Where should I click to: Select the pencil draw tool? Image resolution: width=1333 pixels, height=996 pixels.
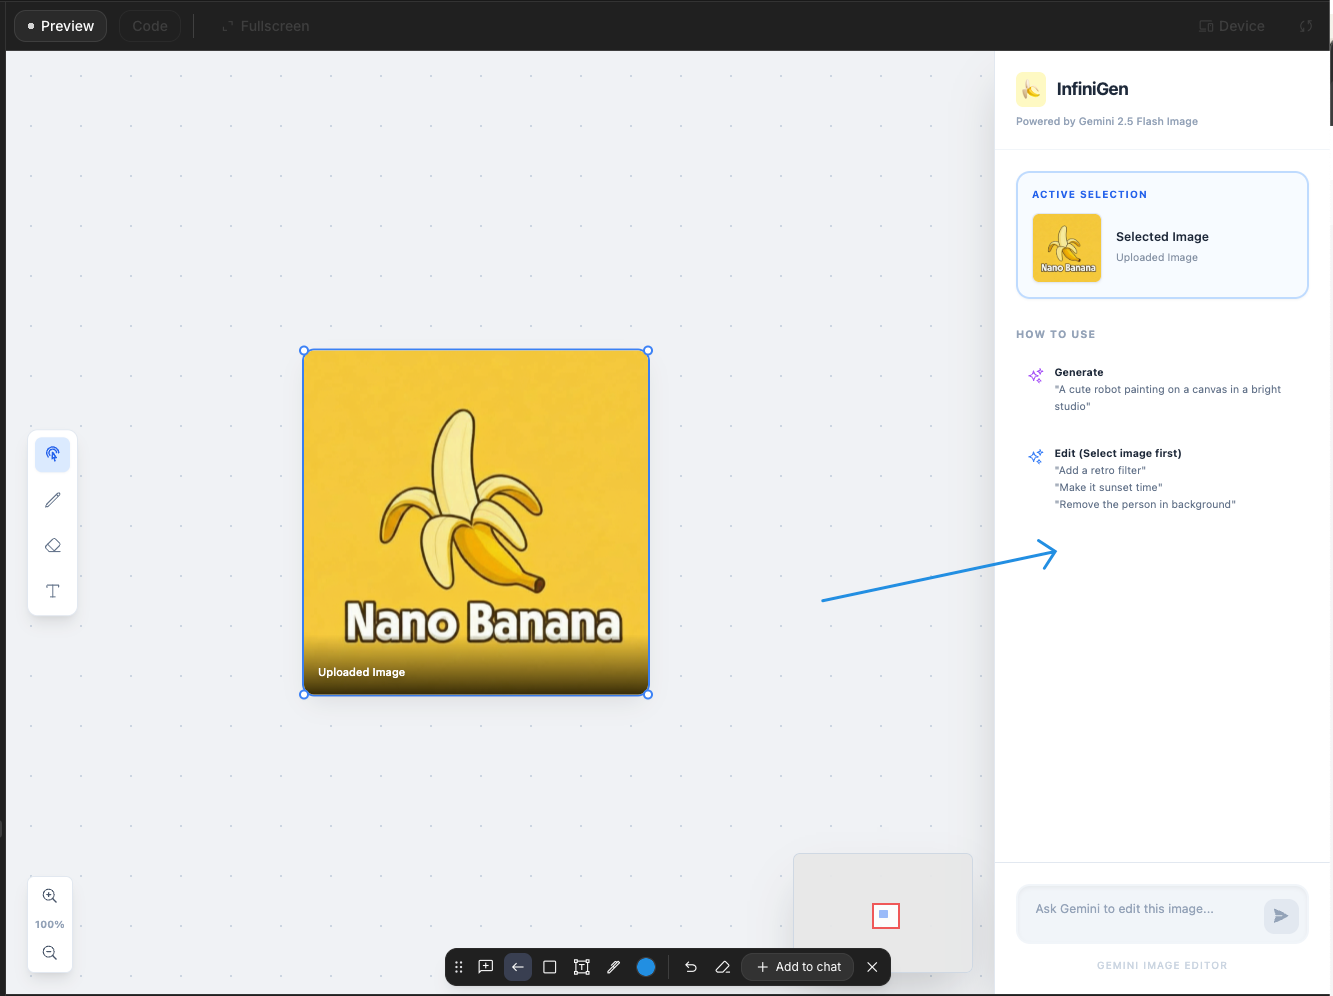pyautogui.click(x=53, y=500)
